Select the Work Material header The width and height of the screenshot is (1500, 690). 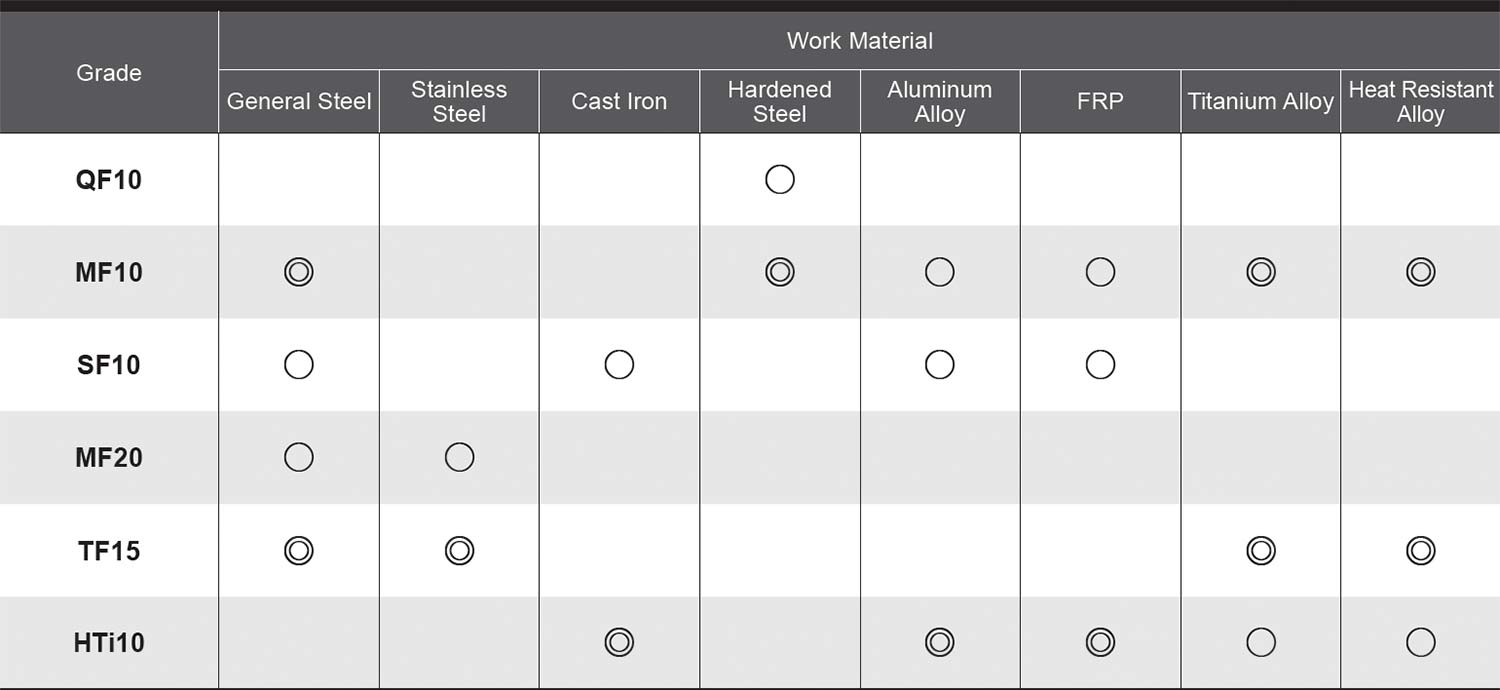click(860, 41)
